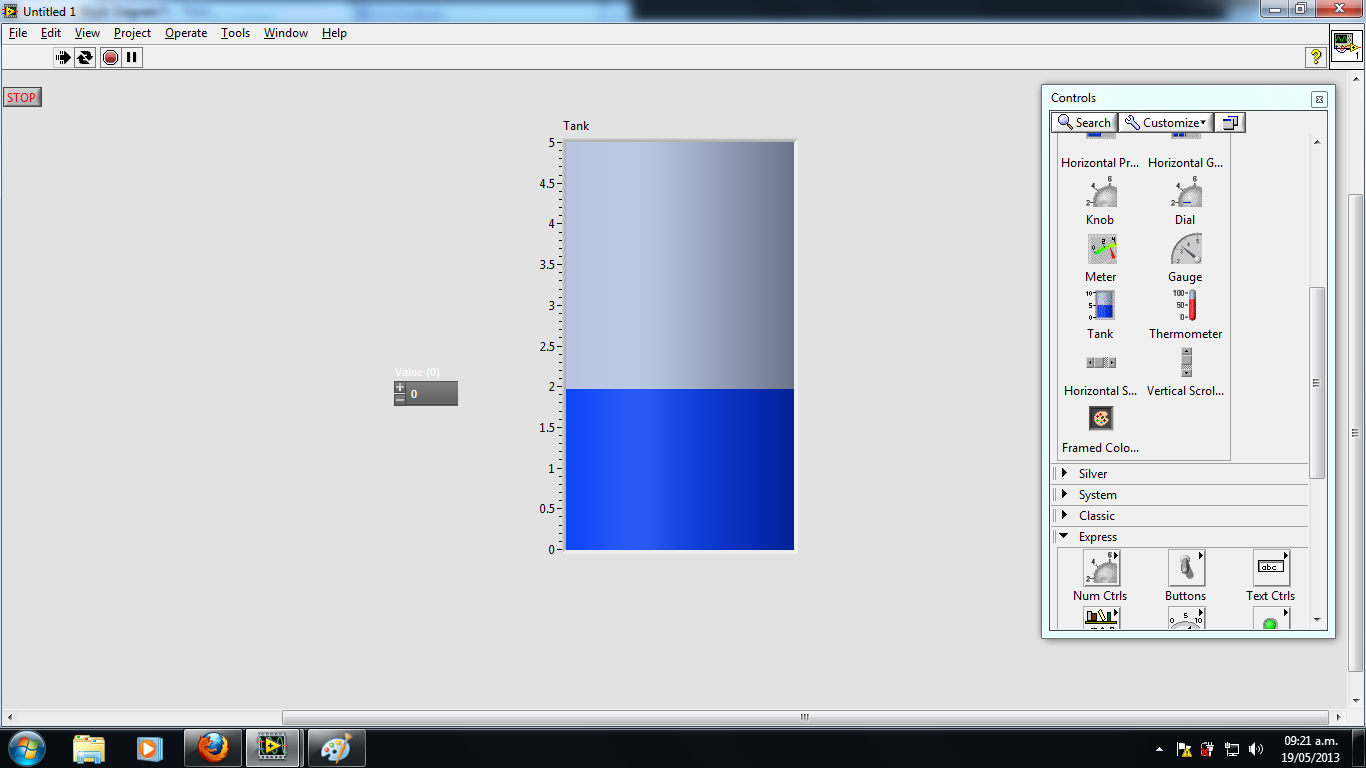Expand the Silver controls category

1094,473
